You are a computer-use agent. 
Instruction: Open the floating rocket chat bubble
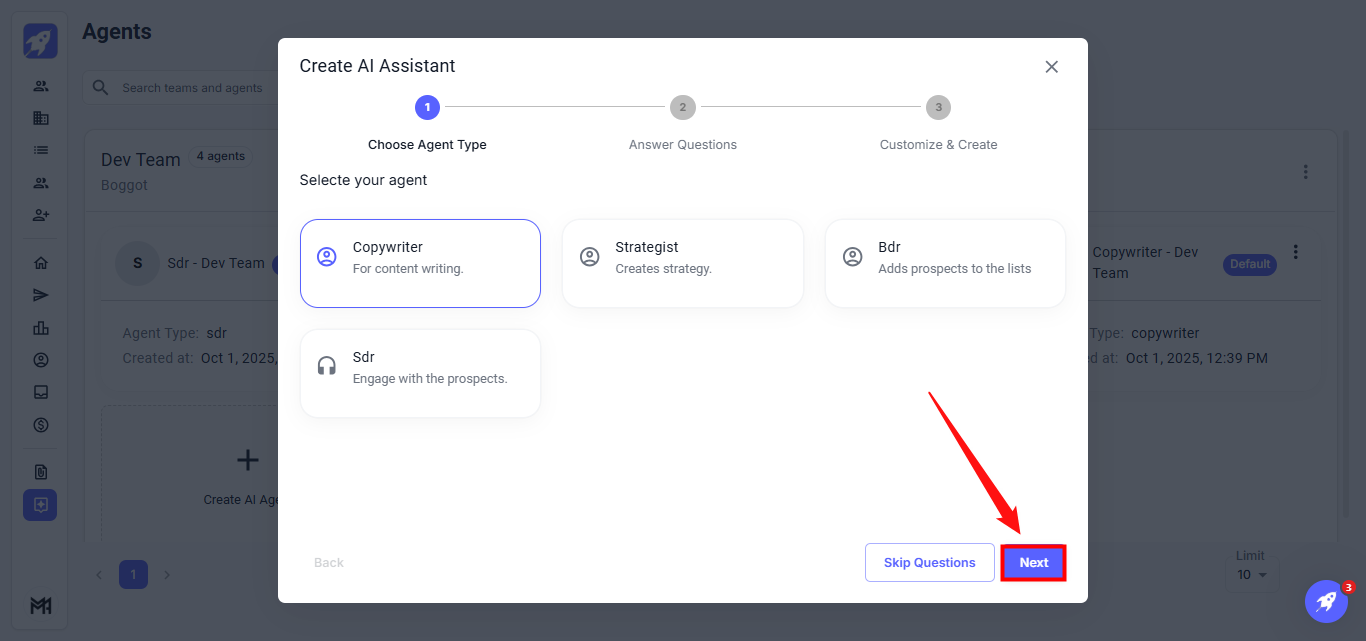click(x=1326, y=601)
